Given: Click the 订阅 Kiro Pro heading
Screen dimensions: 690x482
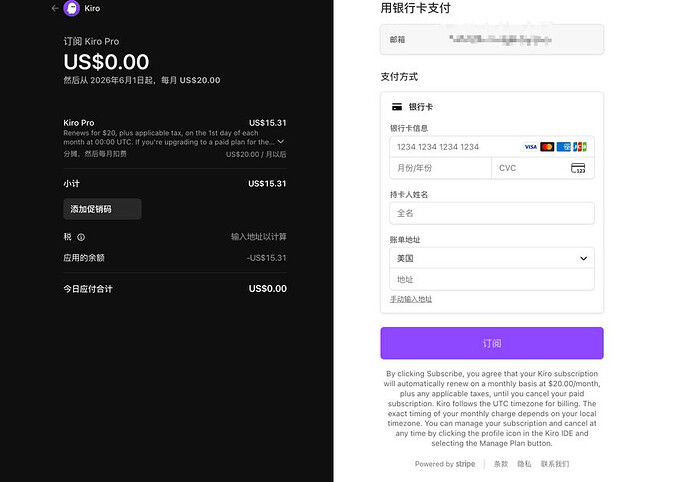Looking at the screenshot, I should (91, 41).
